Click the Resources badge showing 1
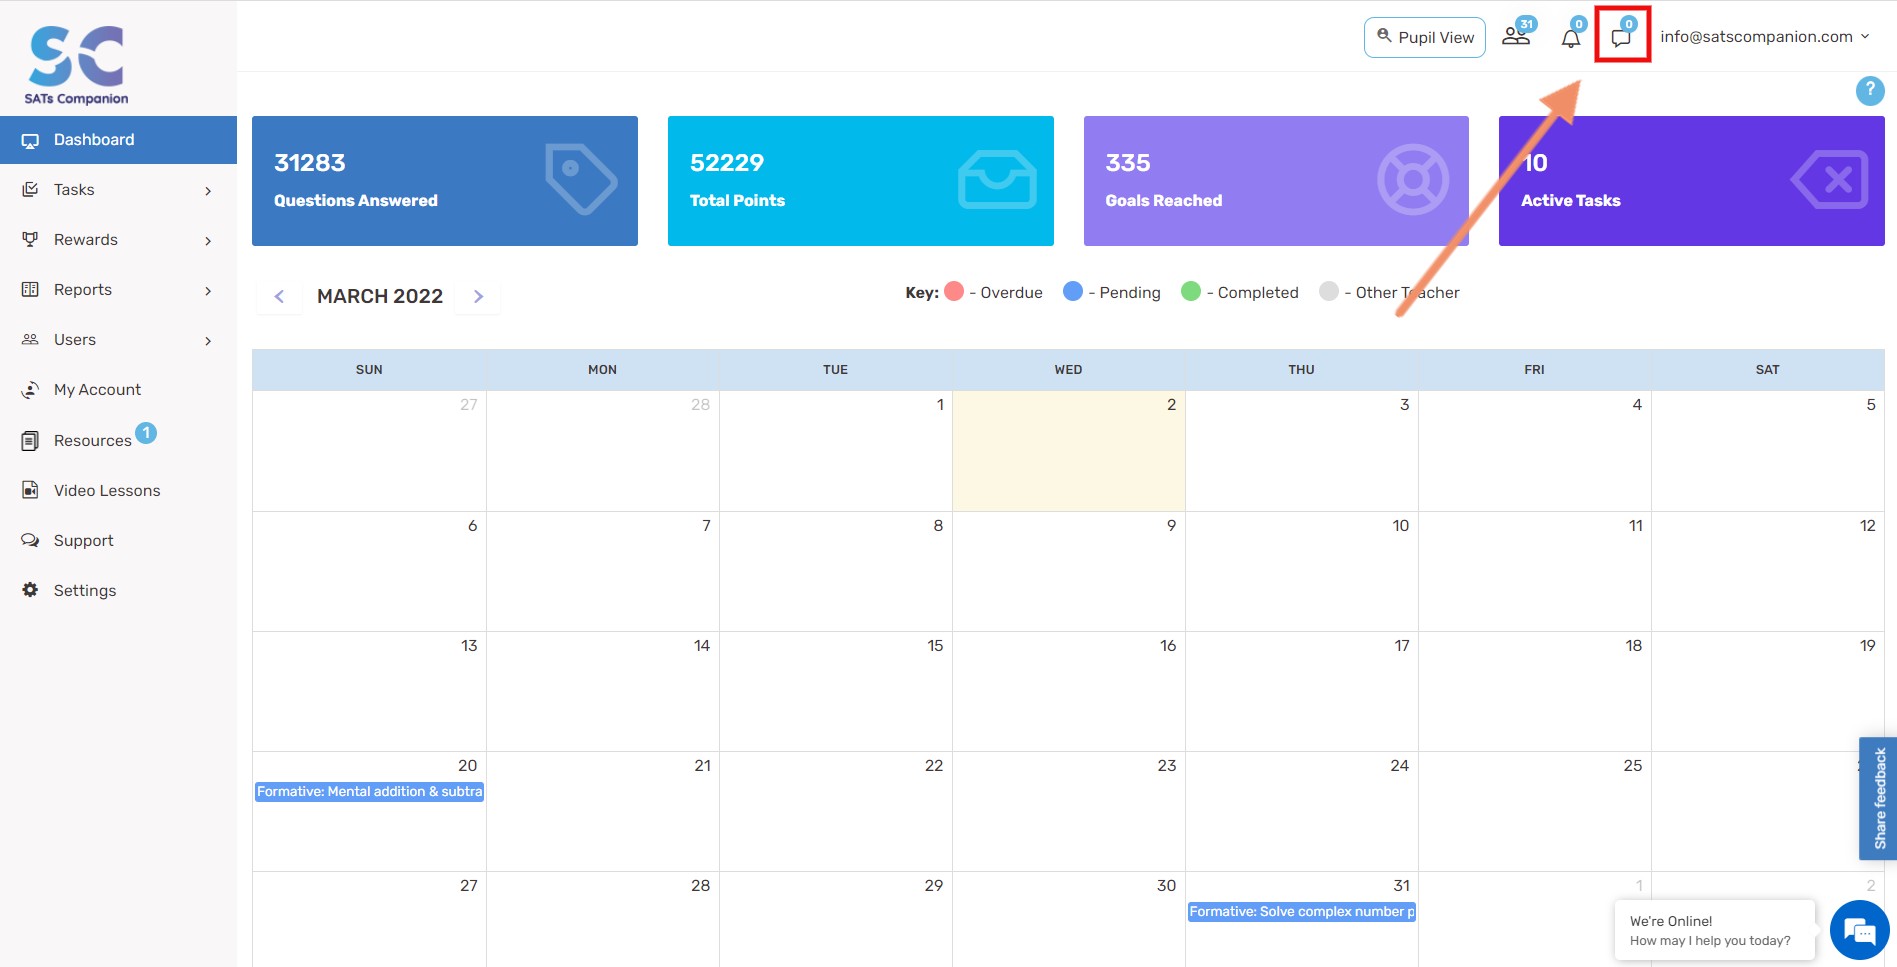This screenshot has width=1897, height=967. coord(146,433)
